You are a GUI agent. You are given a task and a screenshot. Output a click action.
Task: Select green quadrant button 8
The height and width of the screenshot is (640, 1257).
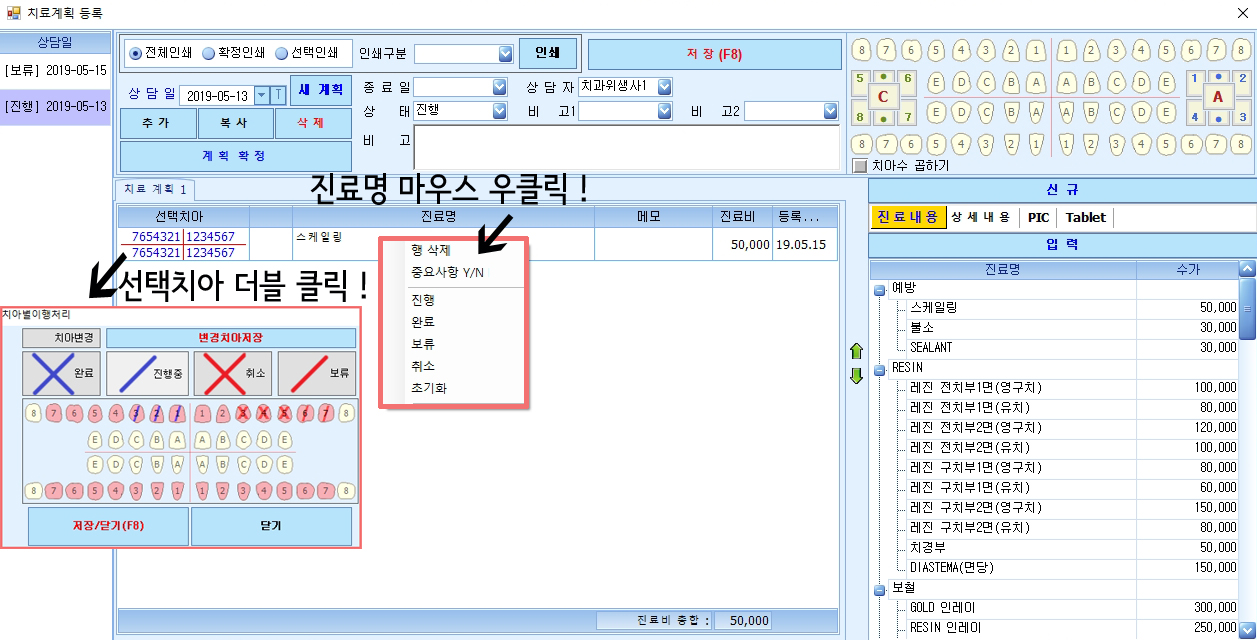(x=859, y=118)
